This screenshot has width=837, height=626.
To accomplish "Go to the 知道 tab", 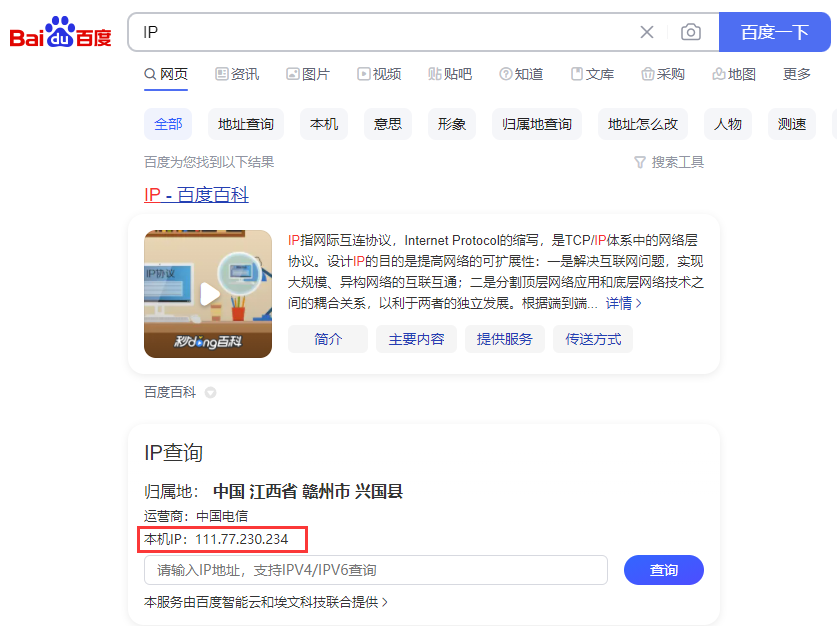I will 521,74.
